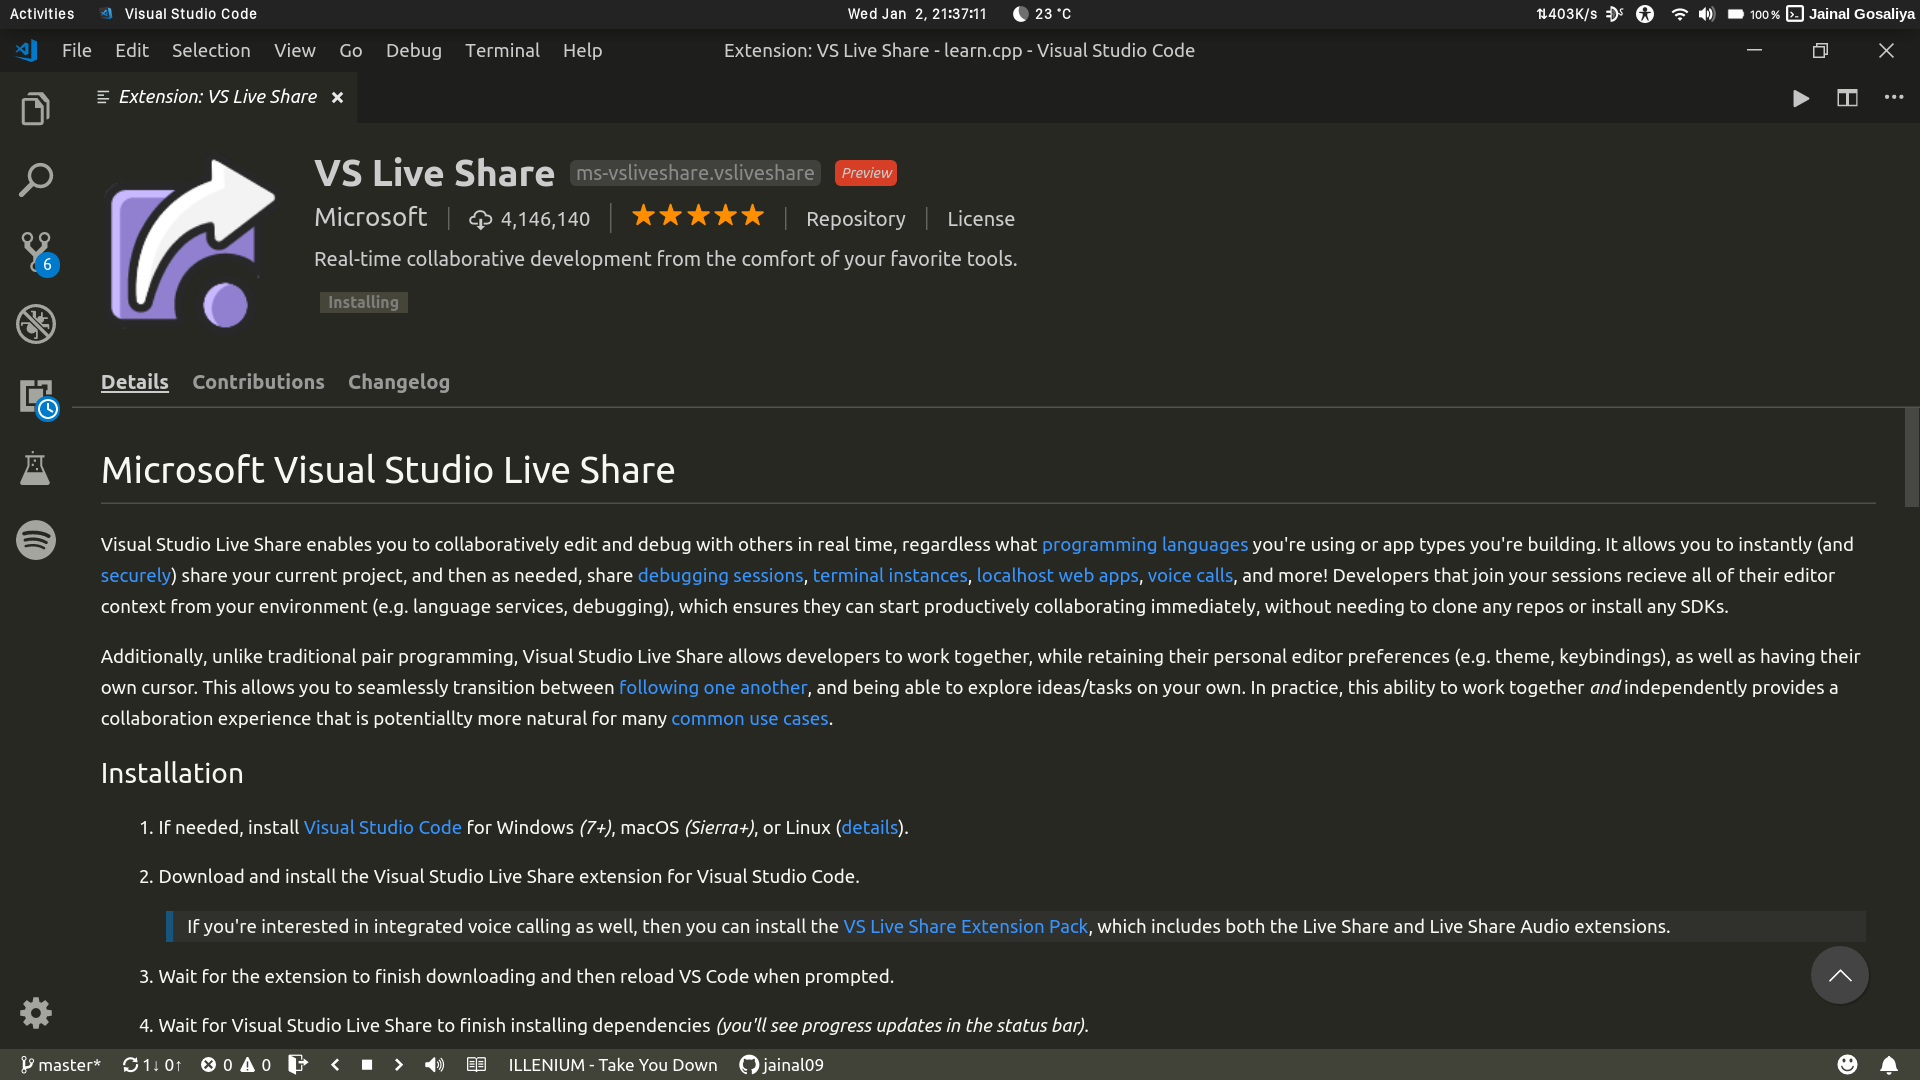1920x1080 pixels.
Task: Open the Extensions view in the activity bar
Action: [x=36, y=397]
